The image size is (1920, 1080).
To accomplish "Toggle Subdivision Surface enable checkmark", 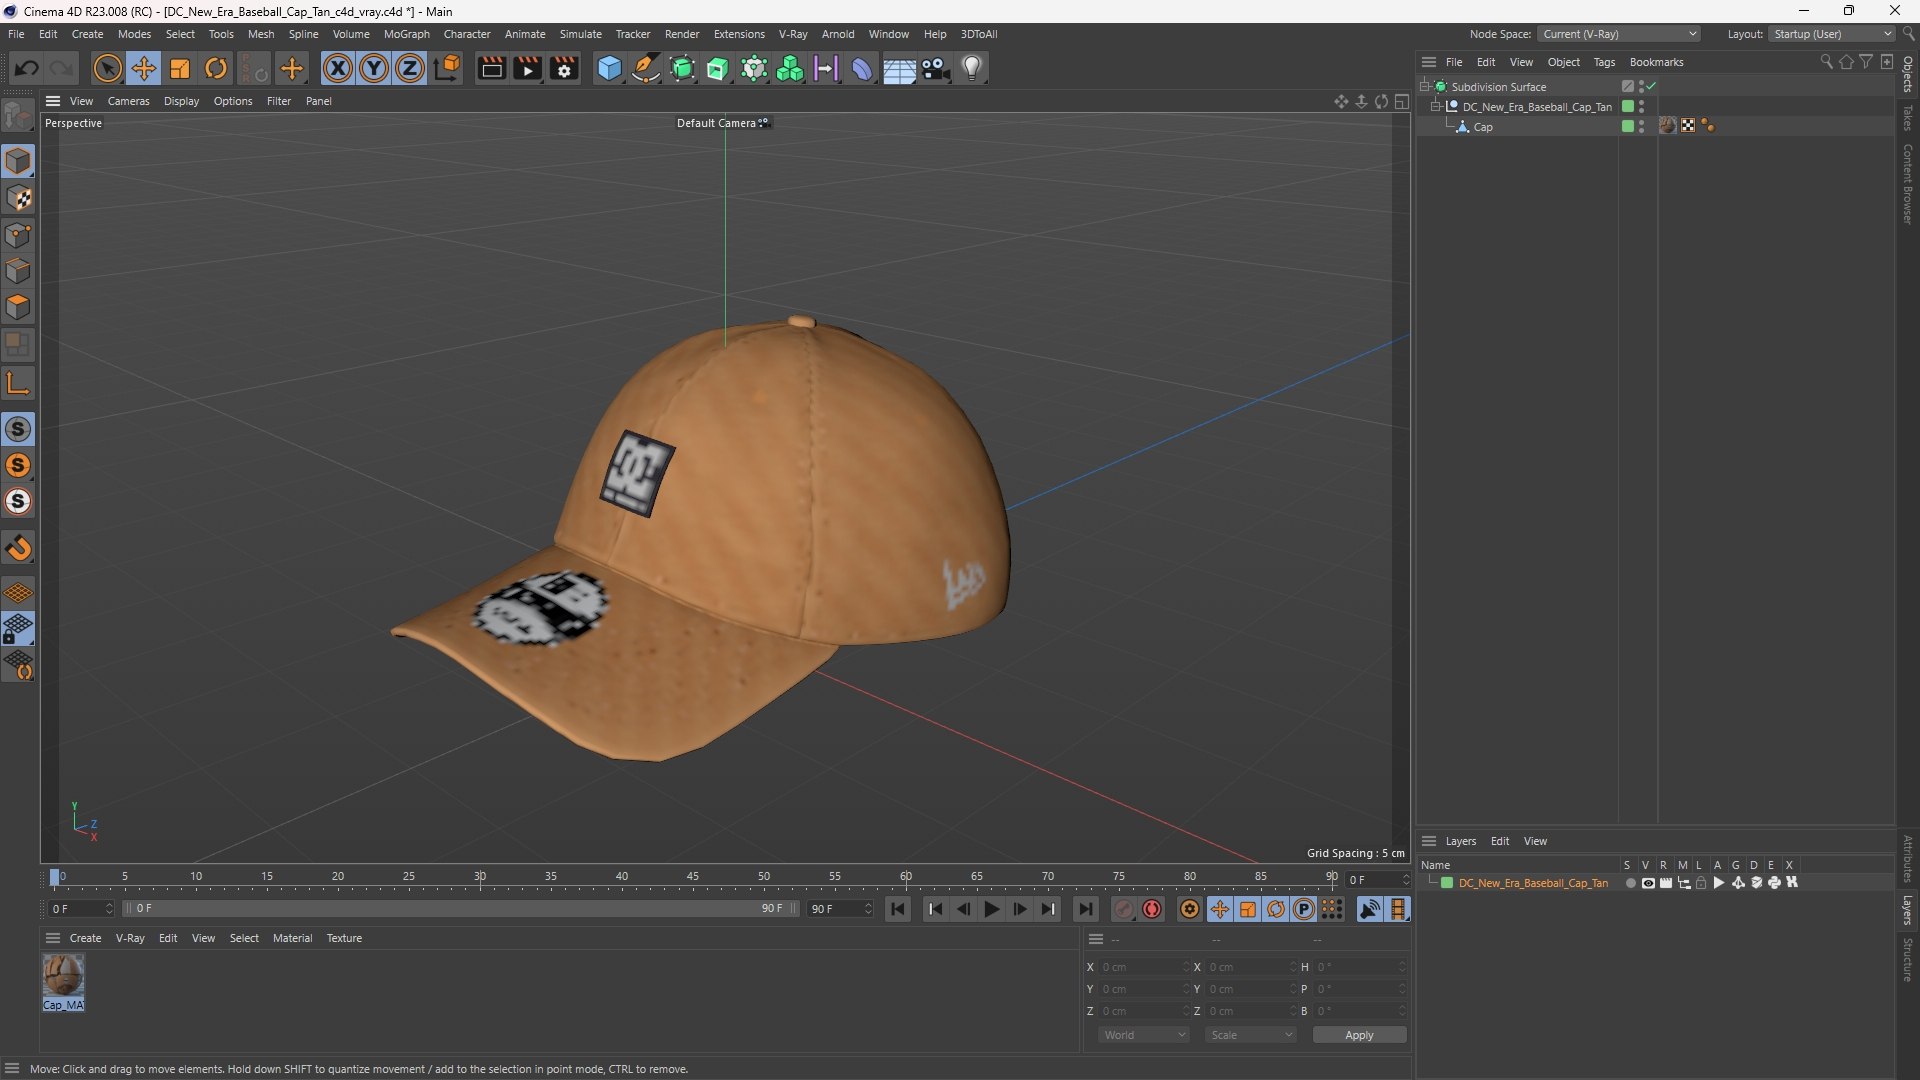I will coord(1652,86).
